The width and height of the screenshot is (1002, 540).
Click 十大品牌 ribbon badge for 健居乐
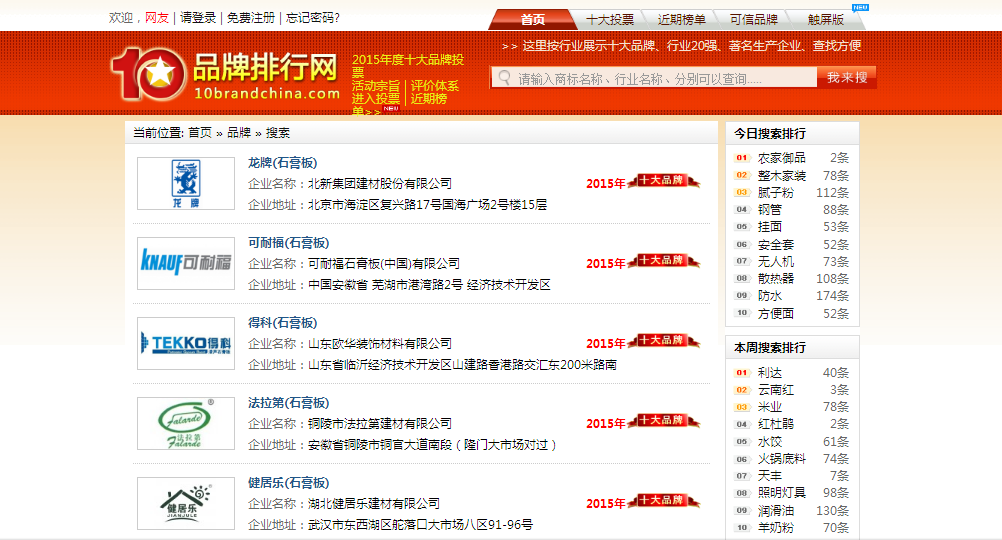664,500
